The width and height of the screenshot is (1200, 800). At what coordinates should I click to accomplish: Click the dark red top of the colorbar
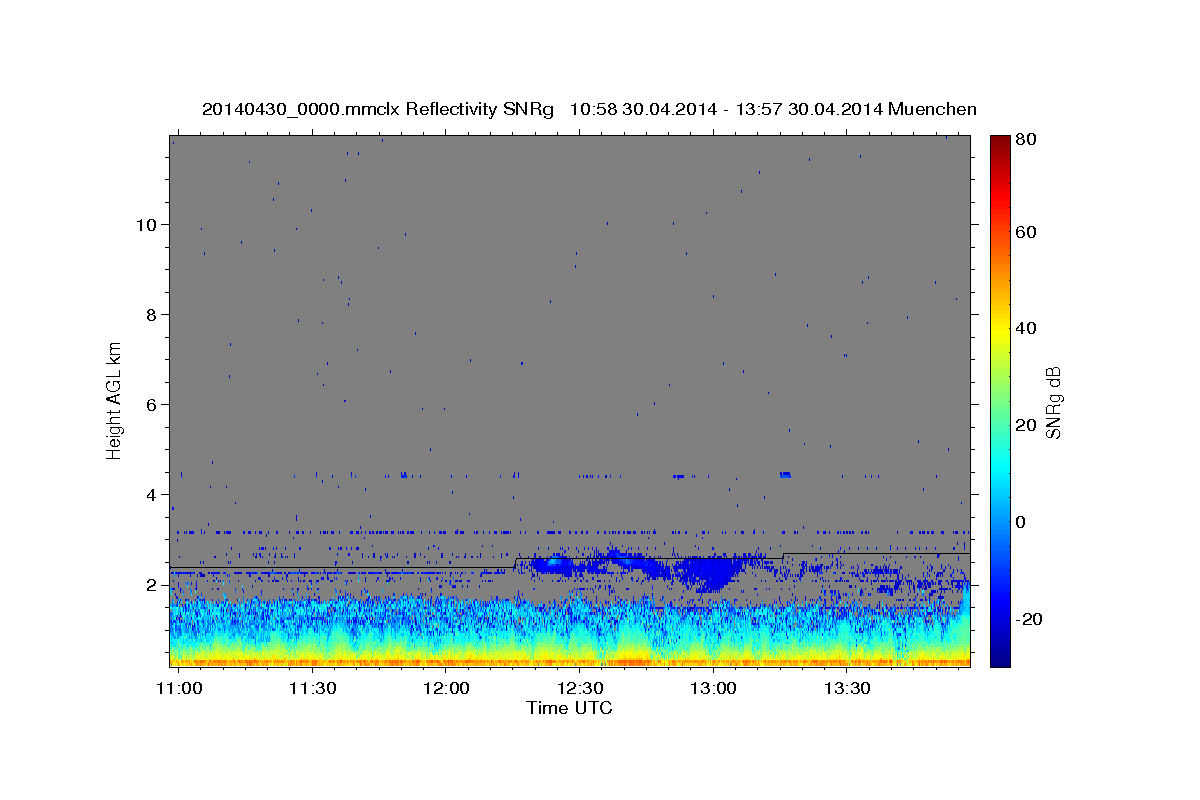(999, 142)
